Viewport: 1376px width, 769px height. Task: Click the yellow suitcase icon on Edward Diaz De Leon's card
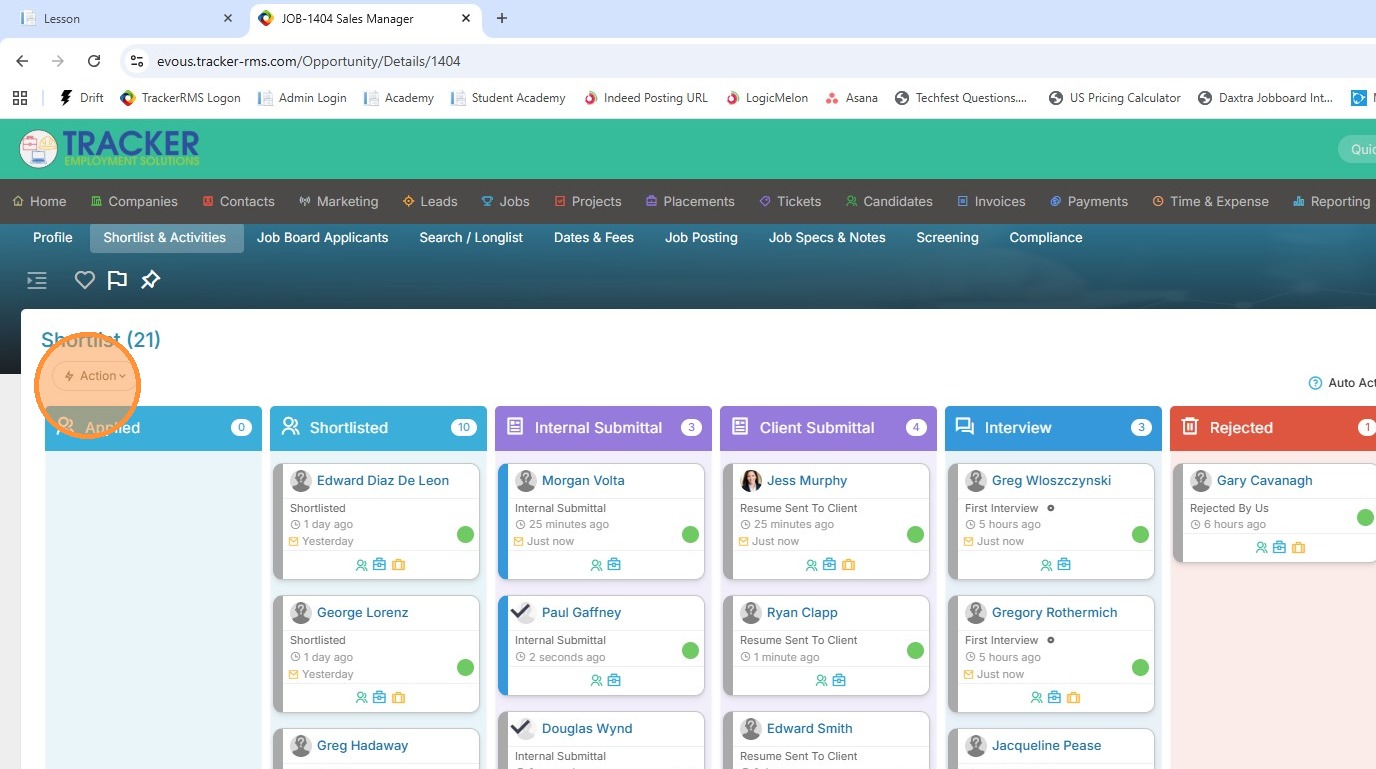(x=398, y=565)
